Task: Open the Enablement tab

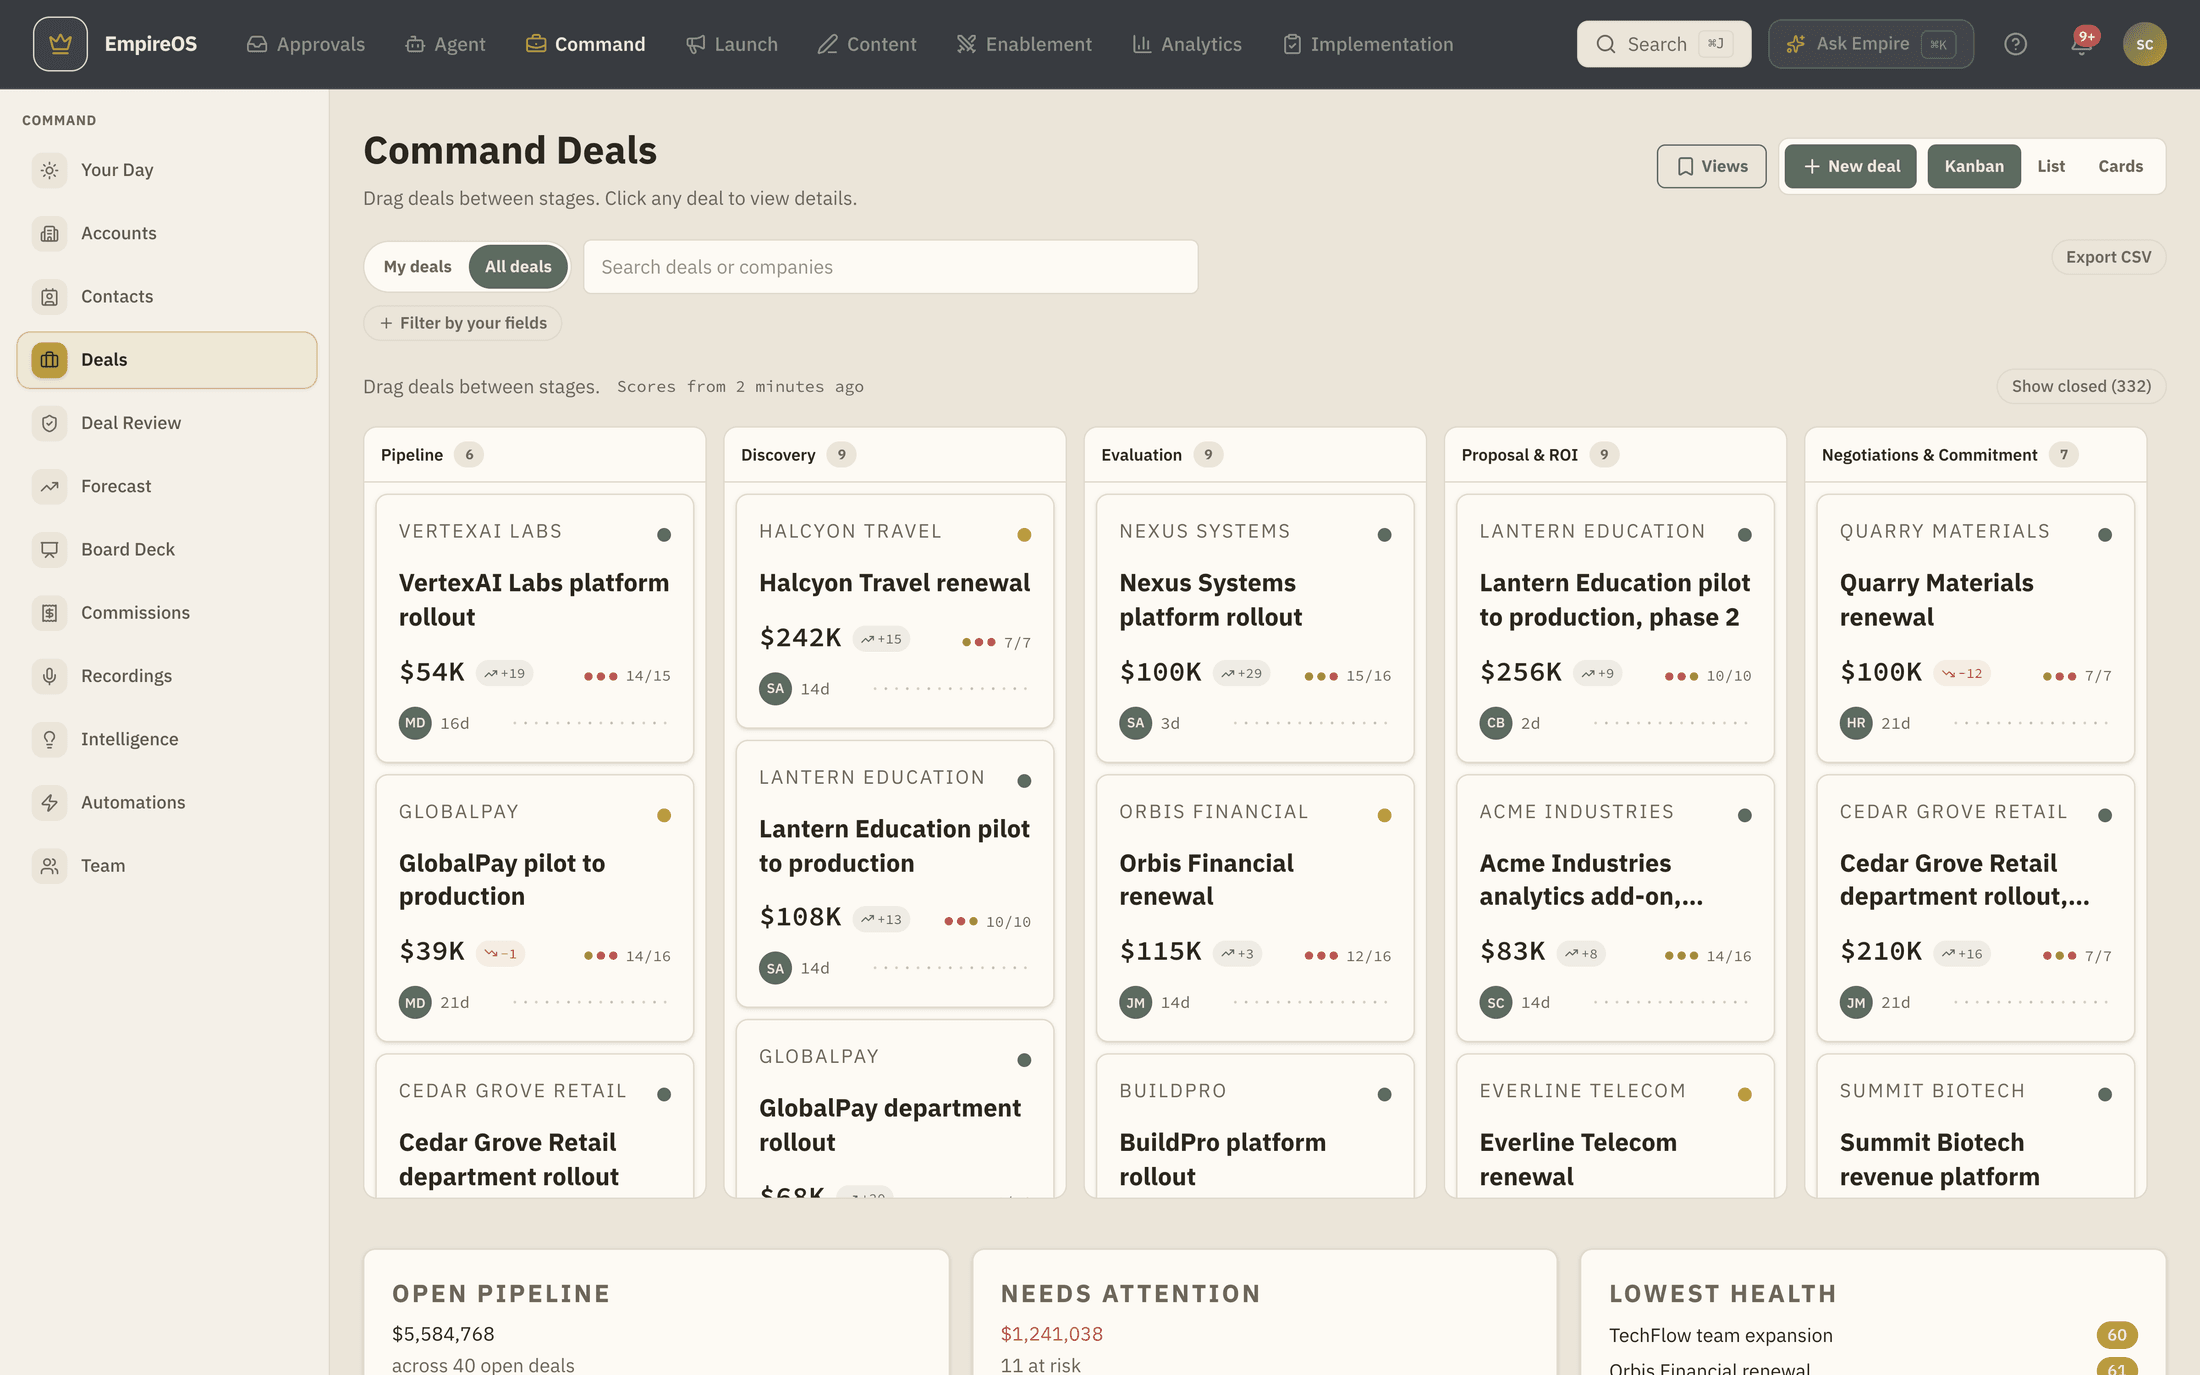Action: [1024, 44]
